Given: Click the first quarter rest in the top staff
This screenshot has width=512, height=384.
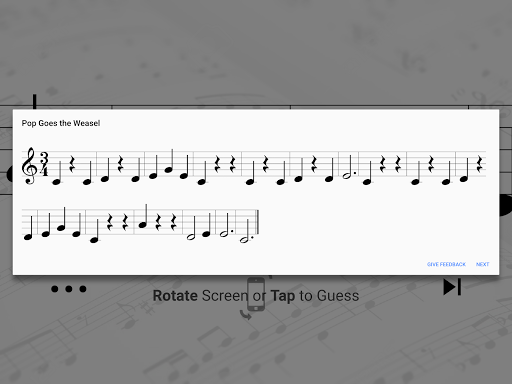Looking at the screenshot, I should click(x=72, y=164).
